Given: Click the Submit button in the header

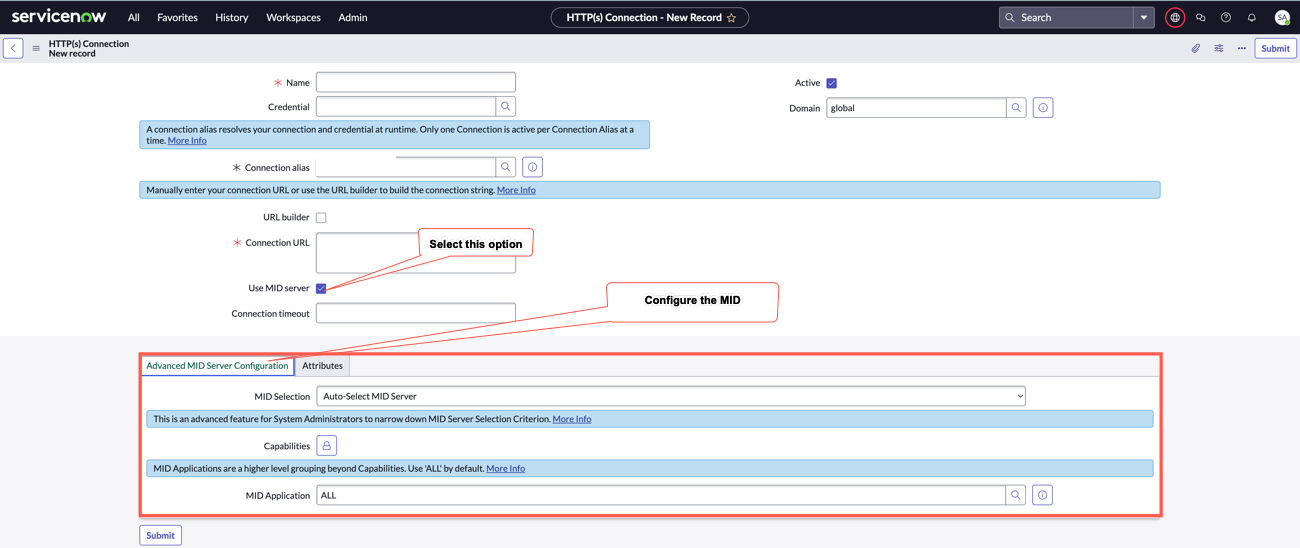Looking at the screenshot, I should coord(1275,48).
